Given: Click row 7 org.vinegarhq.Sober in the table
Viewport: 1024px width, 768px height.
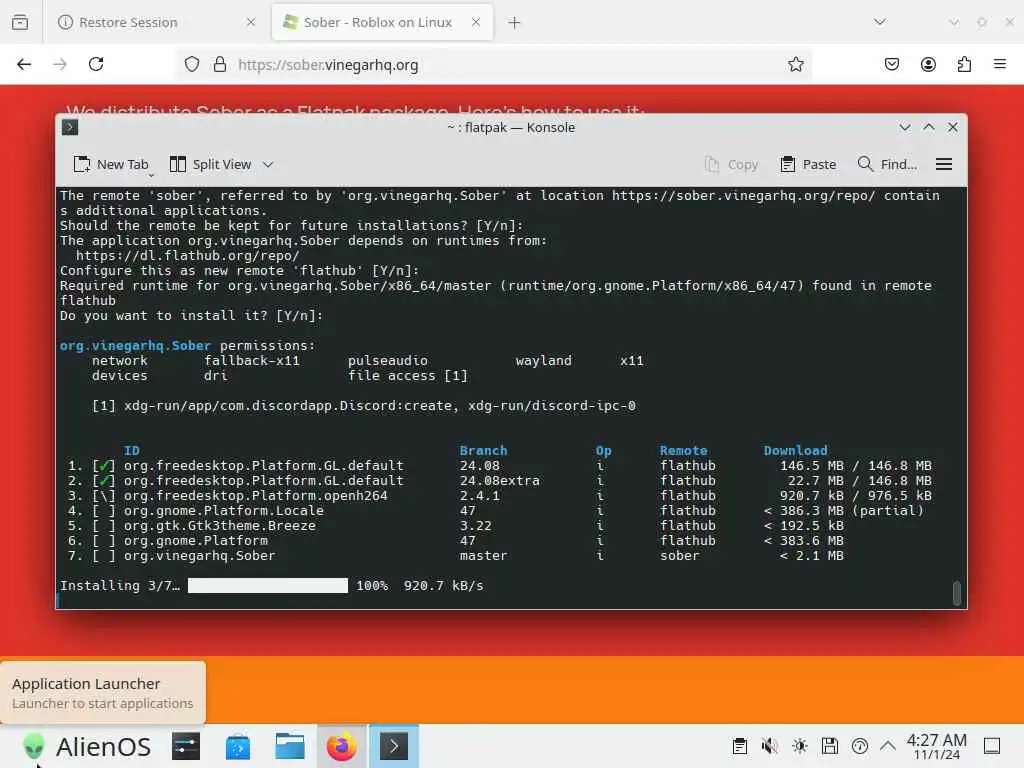Looking at the screenshot, I should tap(199, 556).
